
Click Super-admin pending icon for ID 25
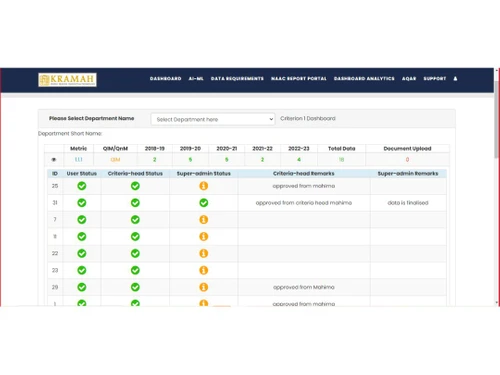click(x=204, y=186)
